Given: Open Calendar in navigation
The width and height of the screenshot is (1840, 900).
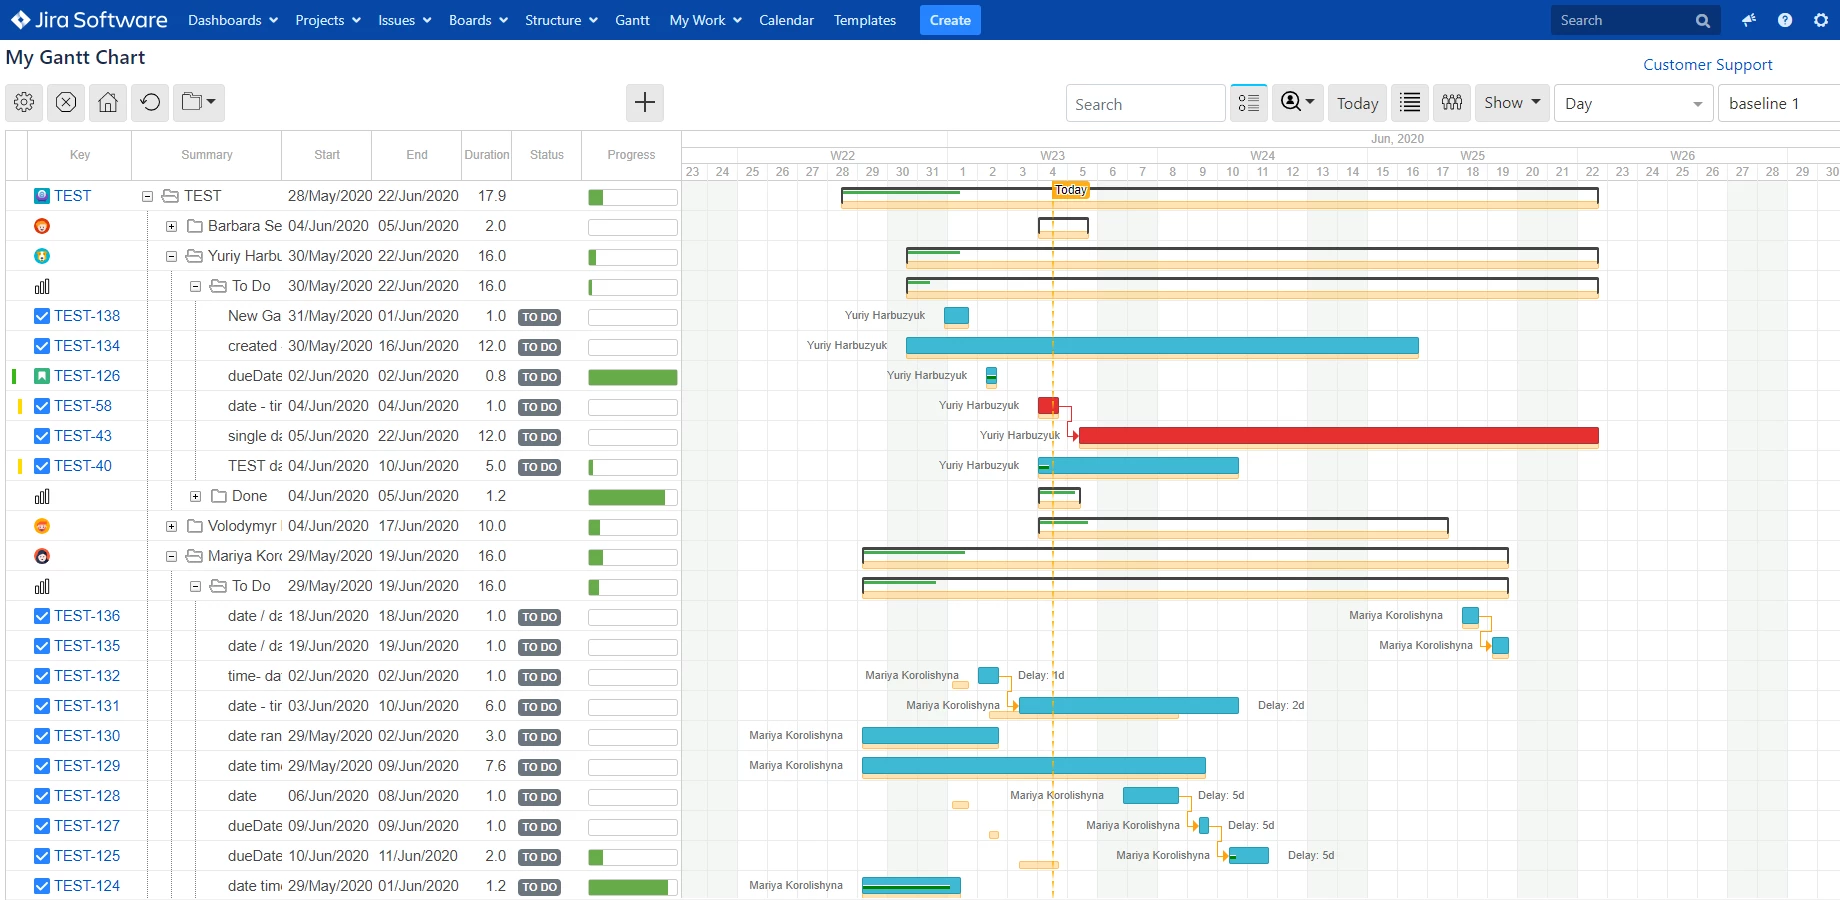Looking at the screenshot, I should 786,20.
